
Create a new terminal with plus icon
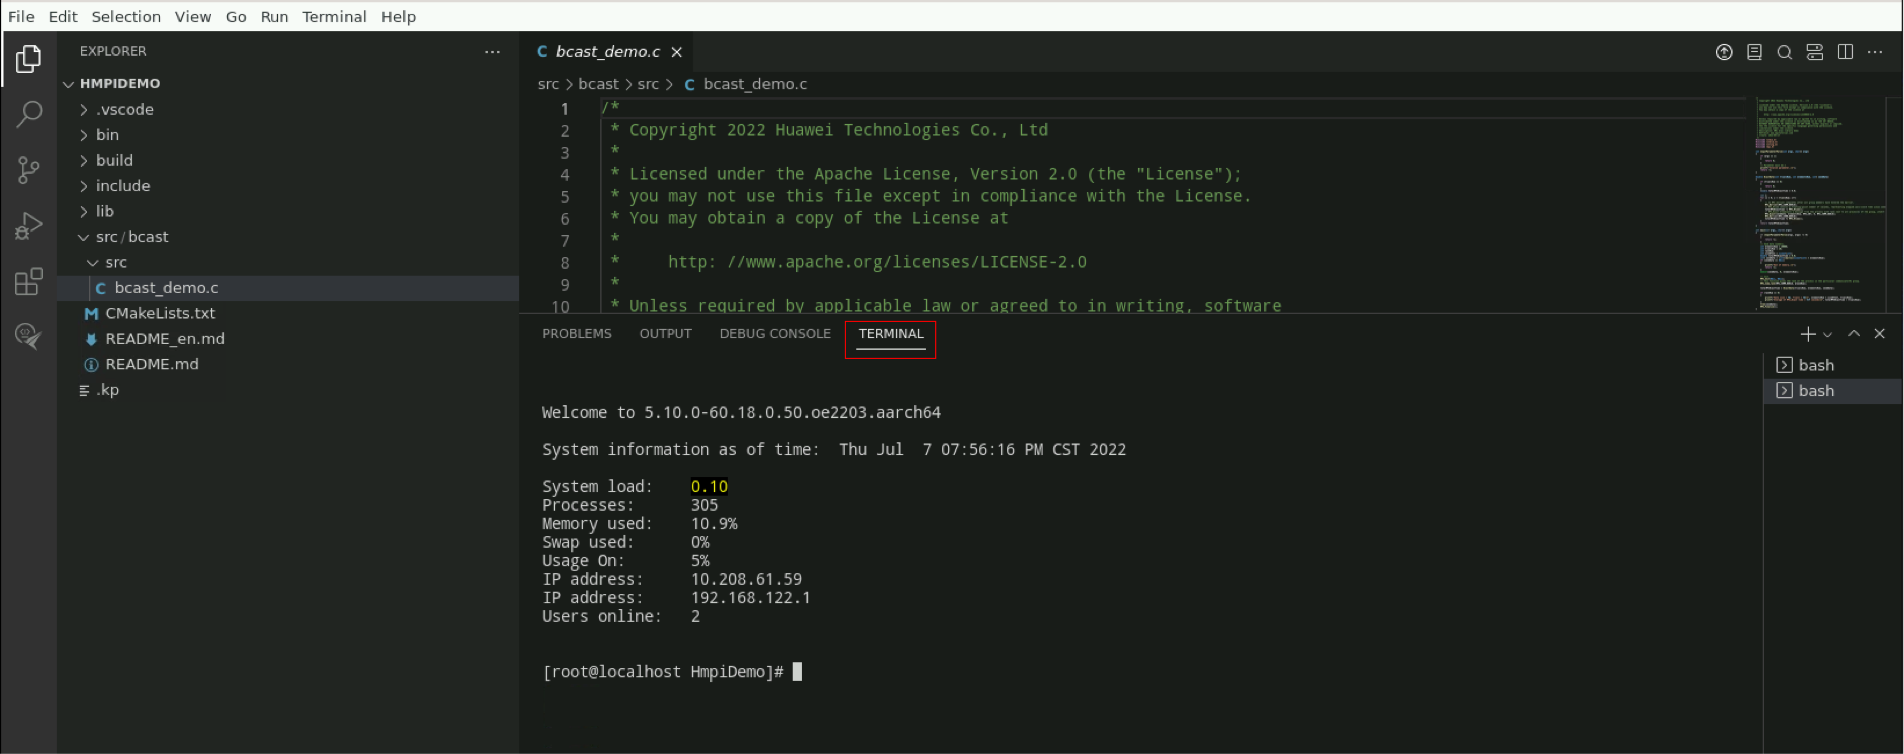pyautogui.click(x=1807, y=334)
